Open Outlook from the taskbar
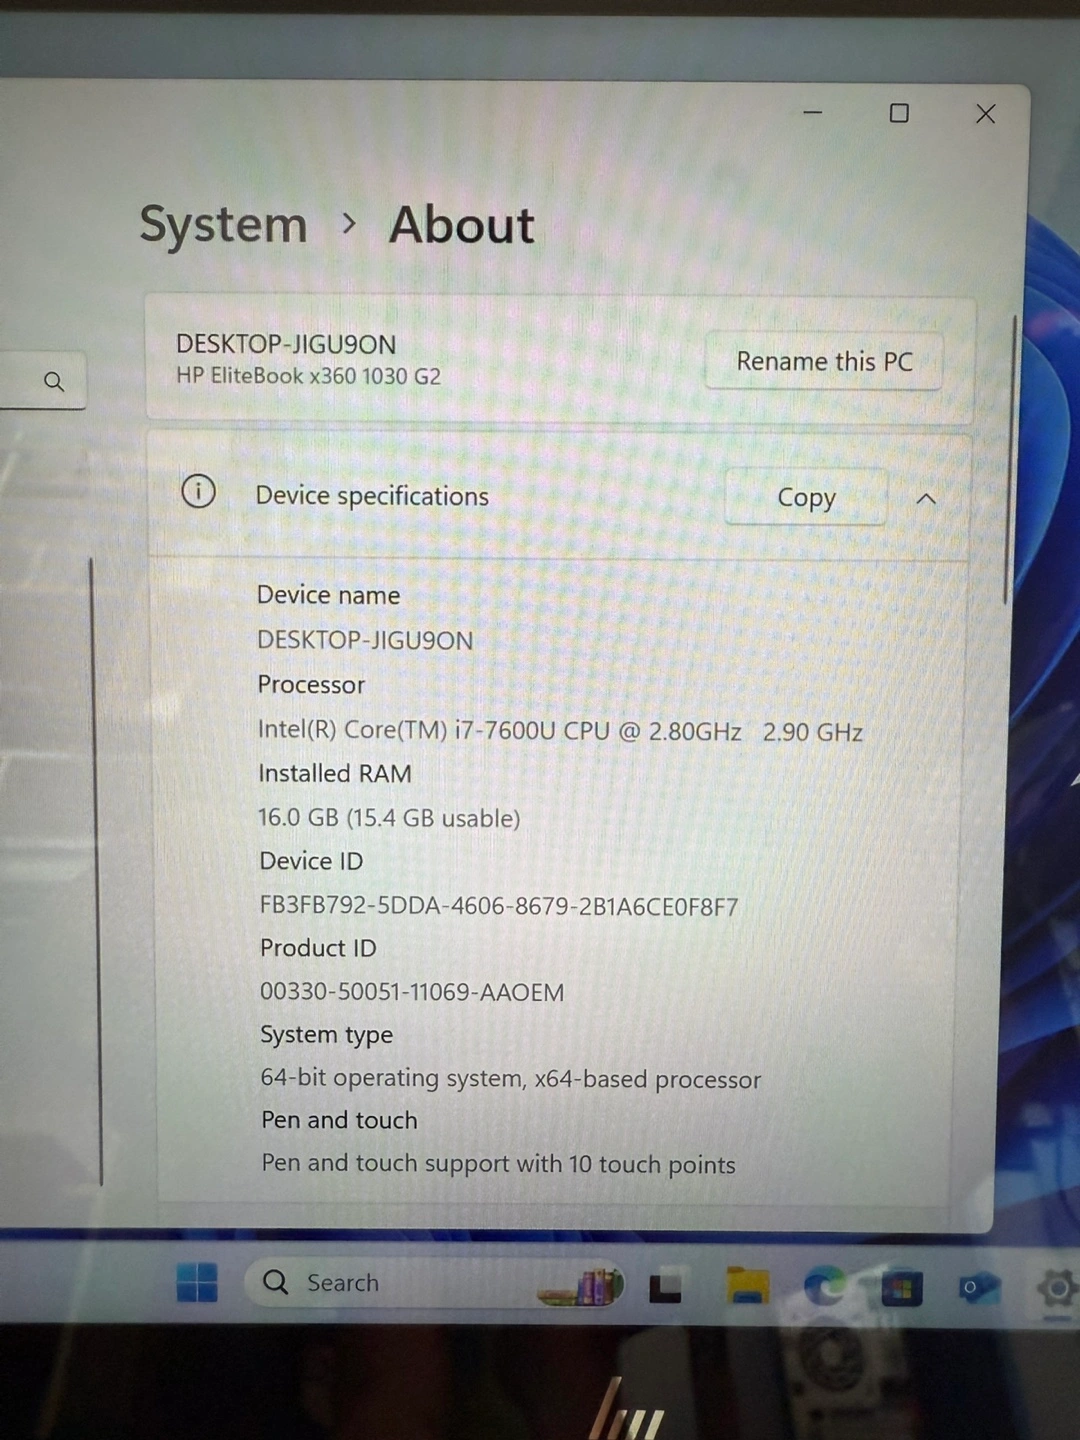The image size is (1080, 1440). click(x=977, y=1288)
